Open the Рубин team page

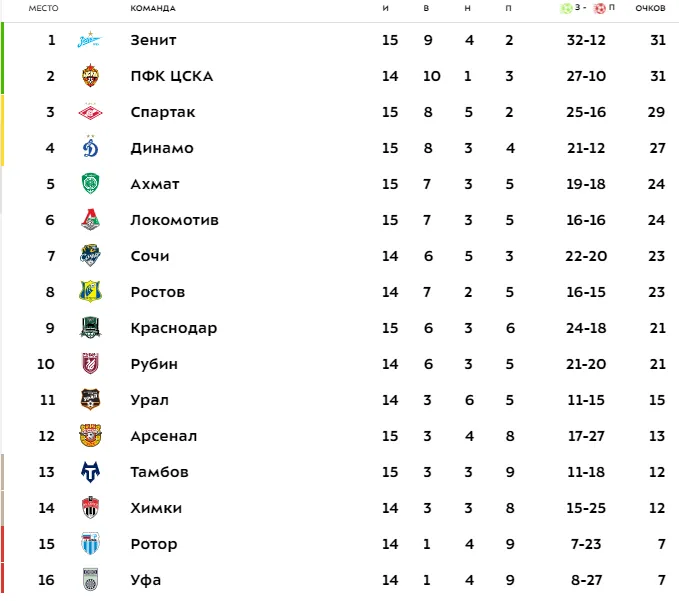[154, 364]
